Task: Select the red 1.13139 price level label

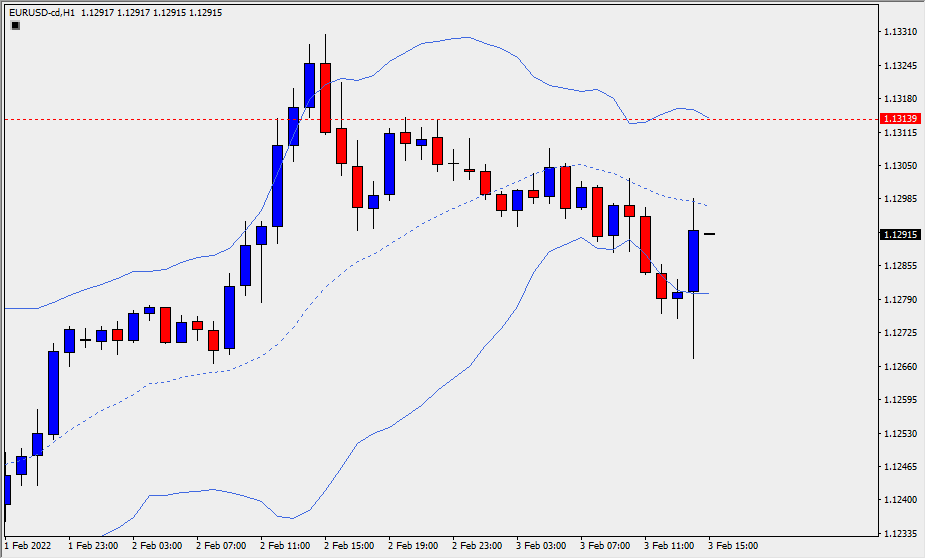Action: click(x=900, y=119)
